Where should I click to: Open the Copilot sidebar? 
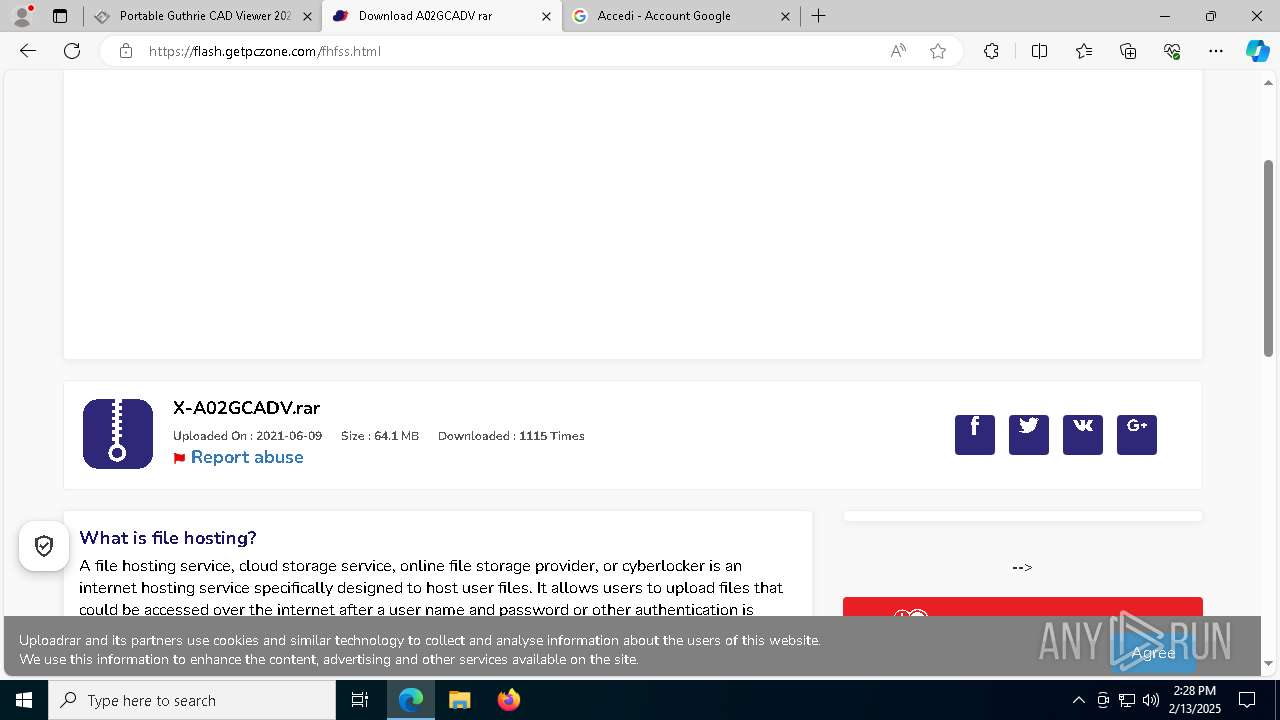point(1257,51)
